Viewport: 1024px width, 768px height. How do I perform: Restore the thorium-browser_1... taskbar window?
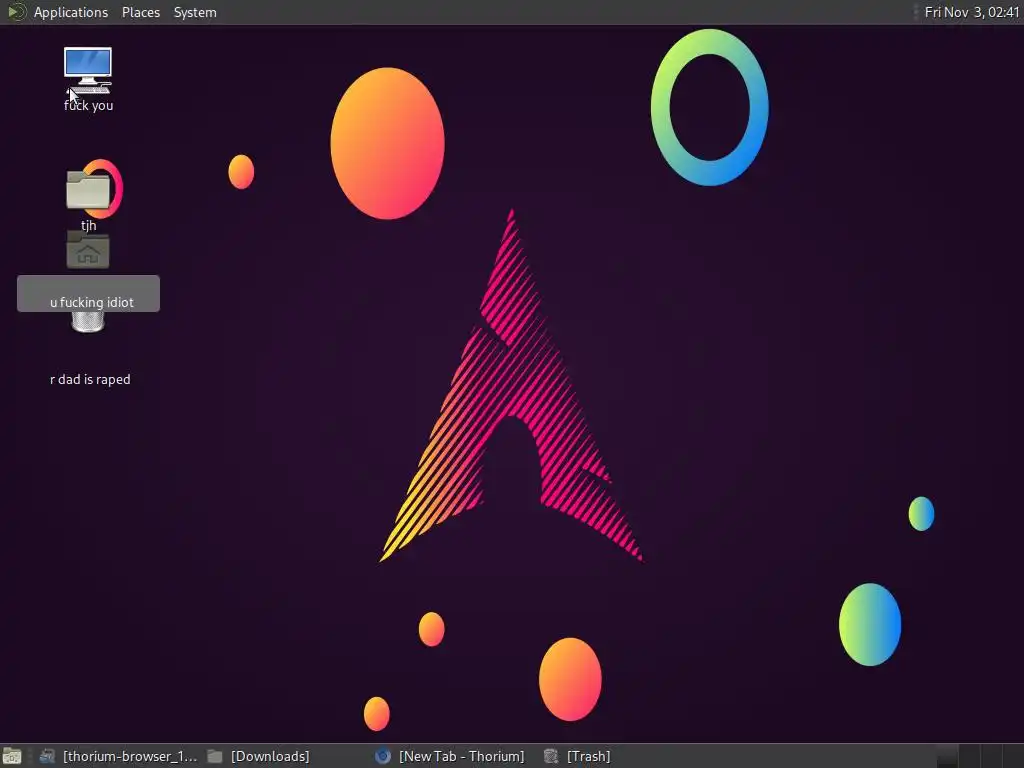click(118, 756)
